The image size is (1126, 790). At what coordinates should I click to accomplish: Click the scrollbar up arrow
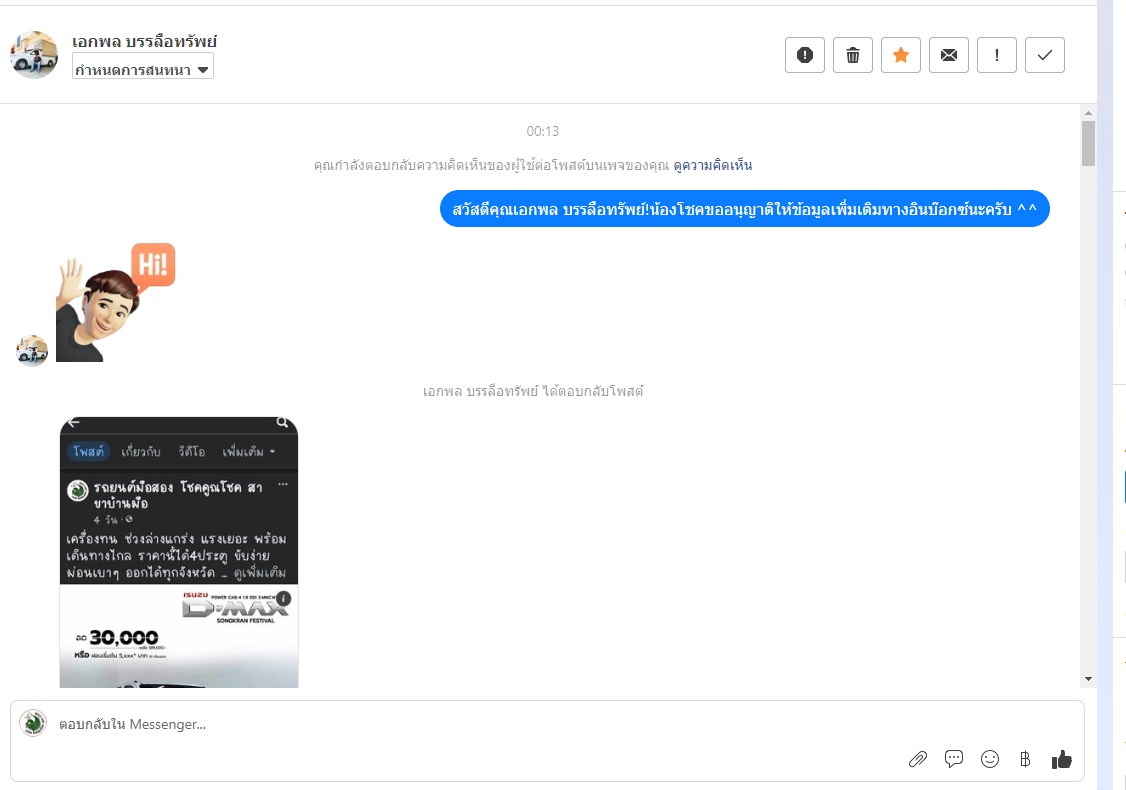point(1088,113)
